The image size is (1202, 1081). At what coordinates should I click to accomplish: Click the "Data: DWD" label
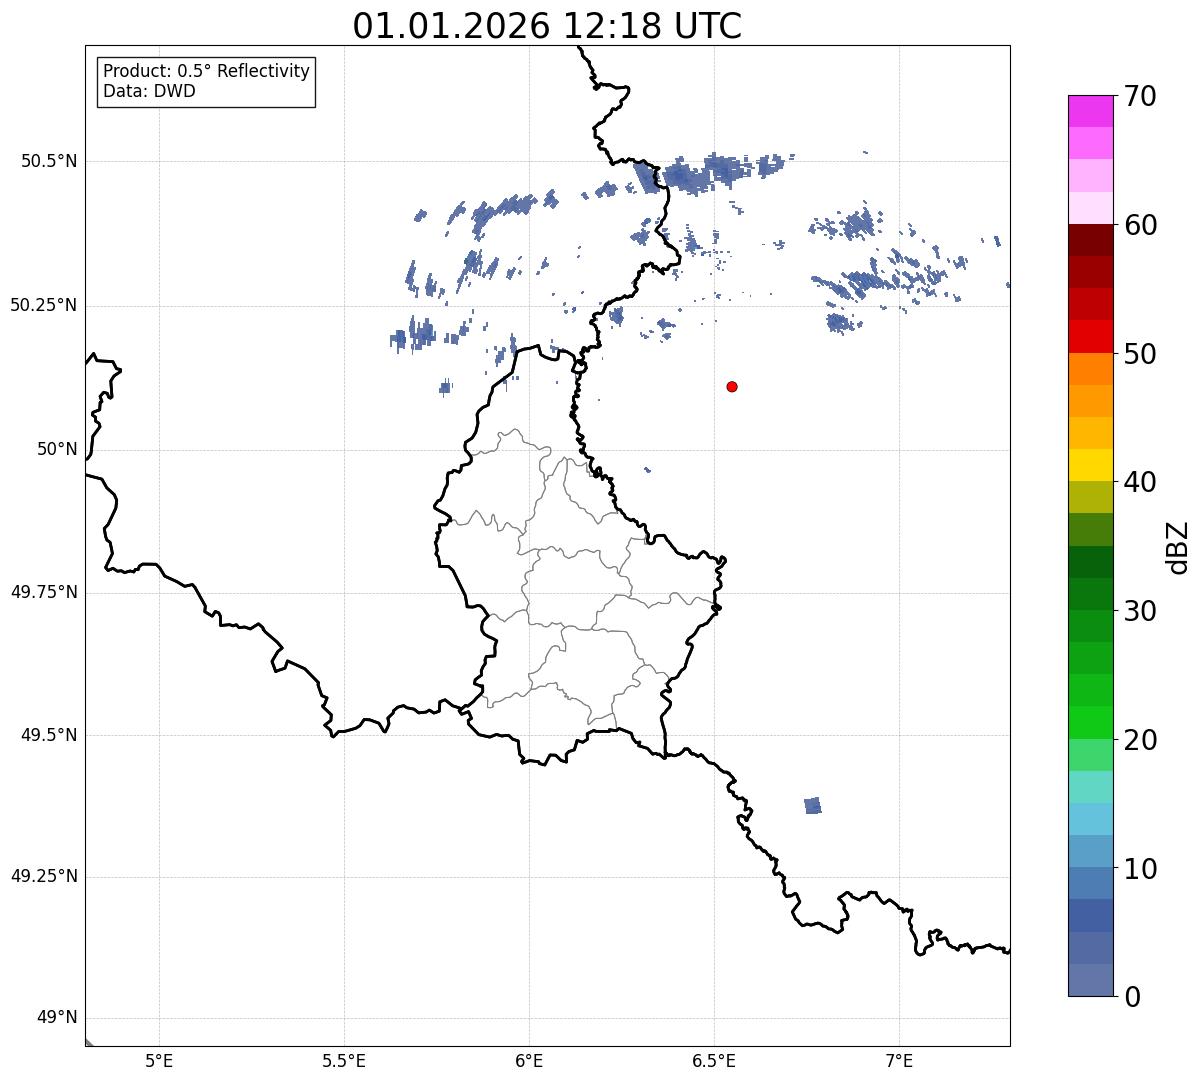149,92
